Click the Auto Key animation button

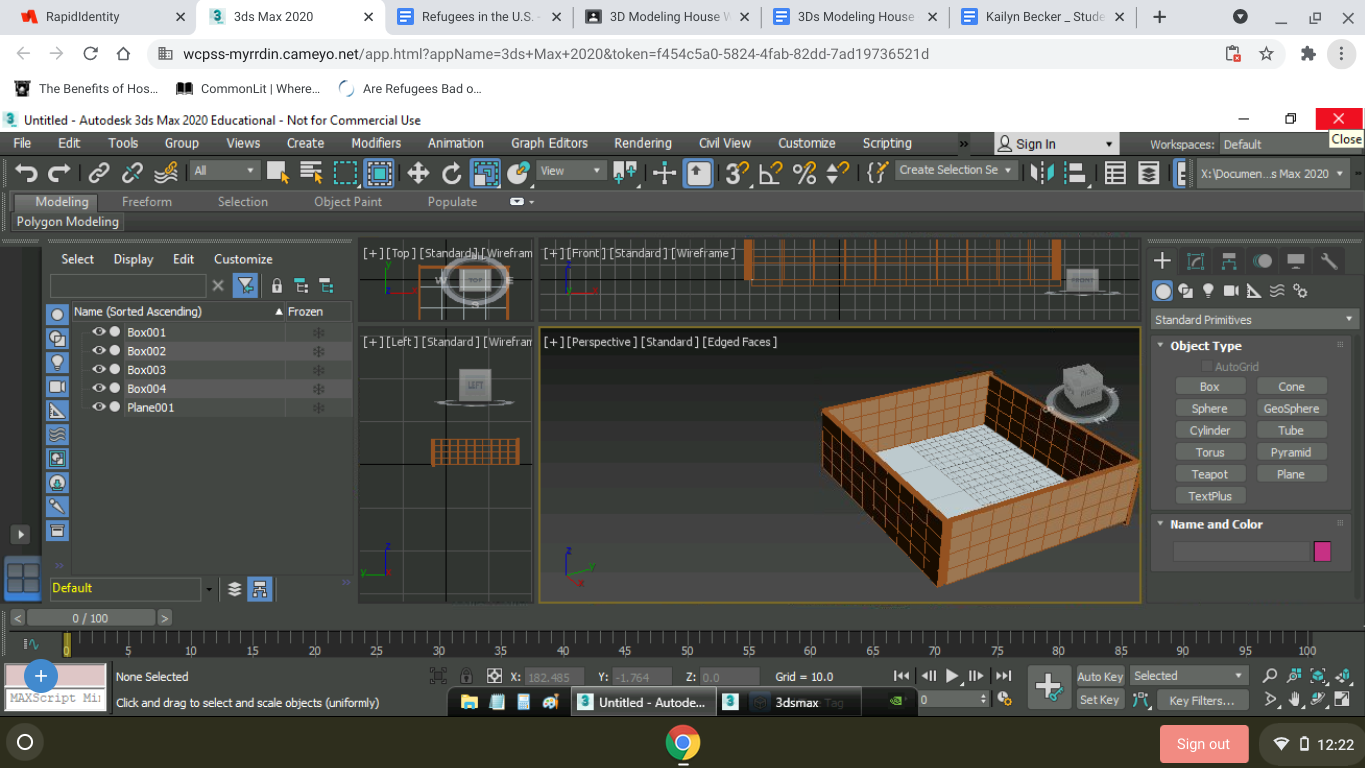coord(1099,676)
